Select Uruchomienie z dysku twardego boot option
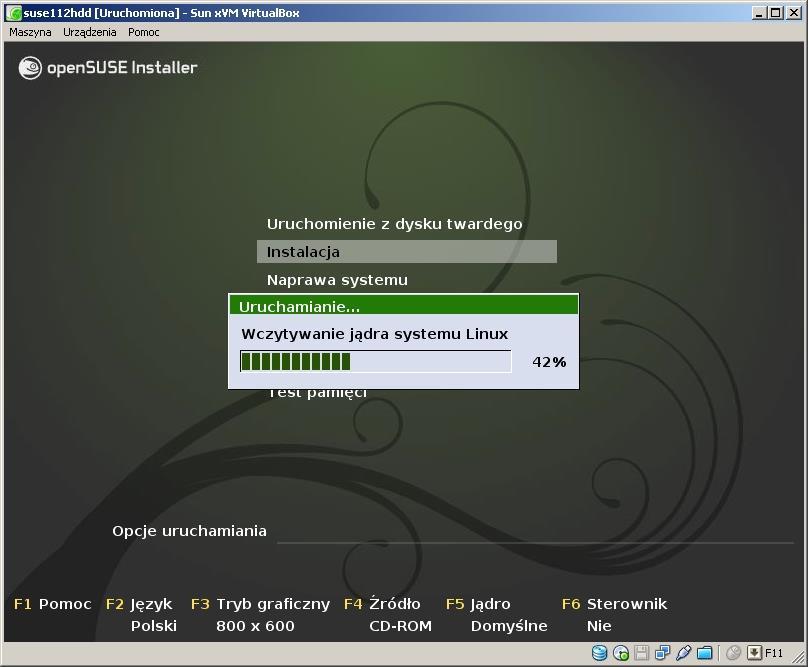Image resolution: width=808 pixels, height=667 pixels. [395, 224]
